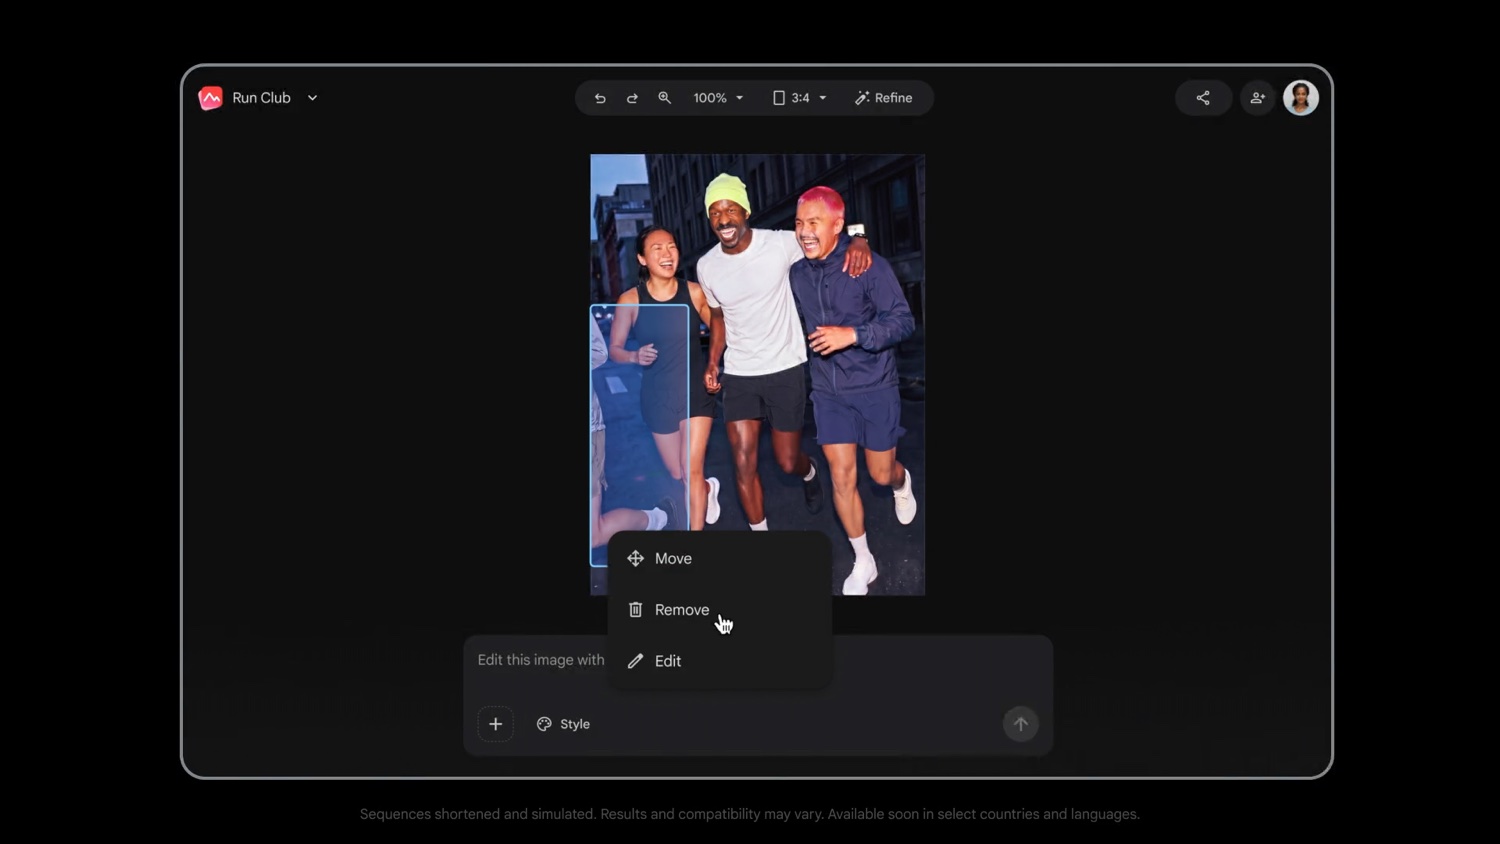Choose Move from the context menu
The height and width of the screenshot is (844, 1500).
pos(720,558)
